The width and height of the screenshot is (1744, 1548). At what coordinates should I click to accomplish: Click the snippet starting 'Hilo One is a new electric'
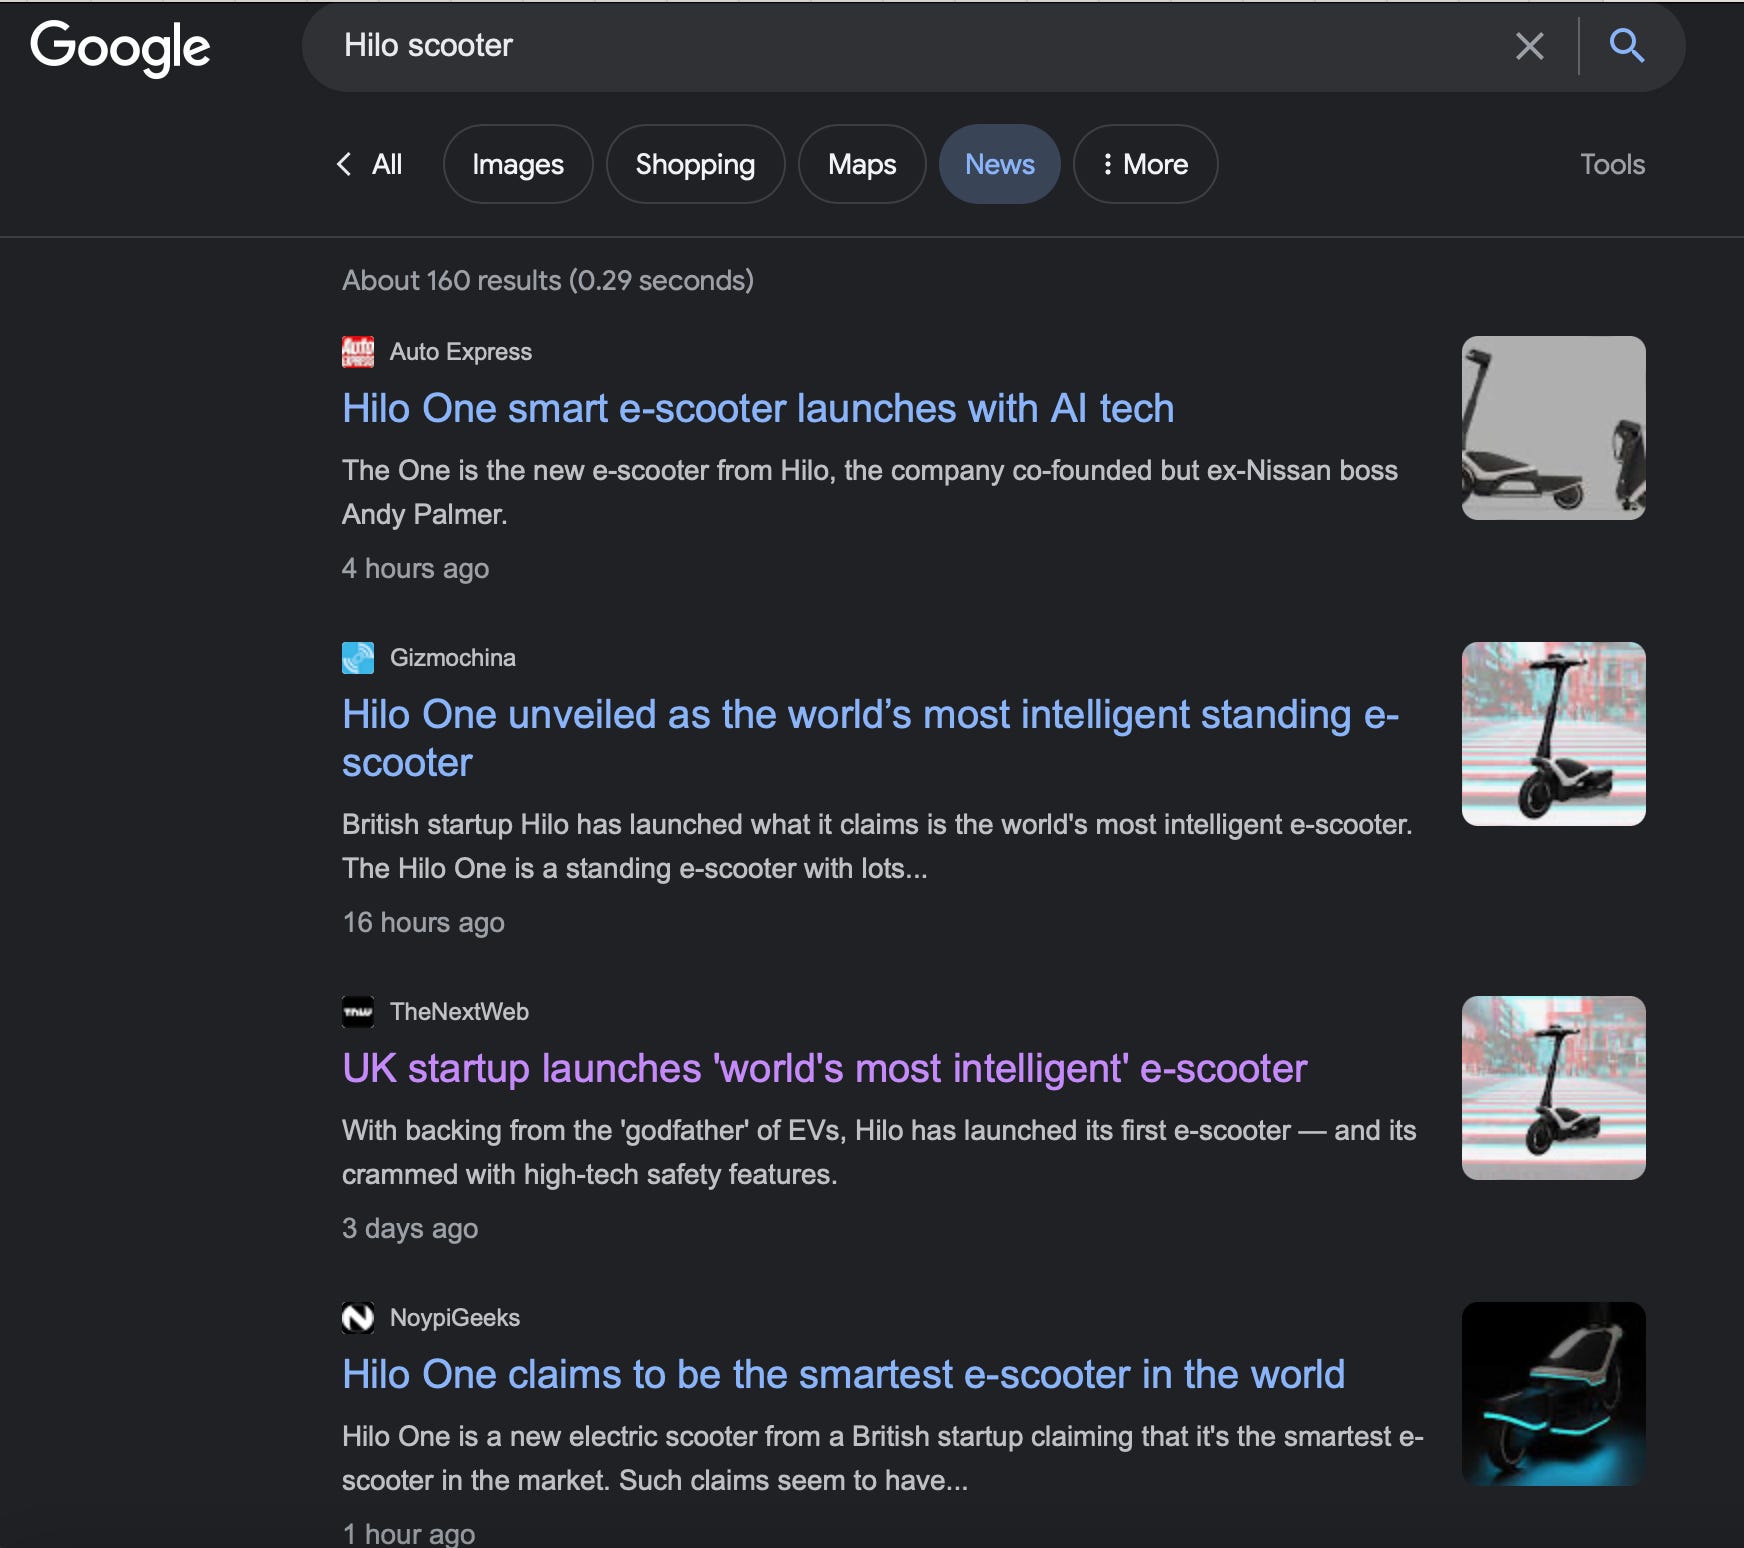click(x=883, y=1458)
